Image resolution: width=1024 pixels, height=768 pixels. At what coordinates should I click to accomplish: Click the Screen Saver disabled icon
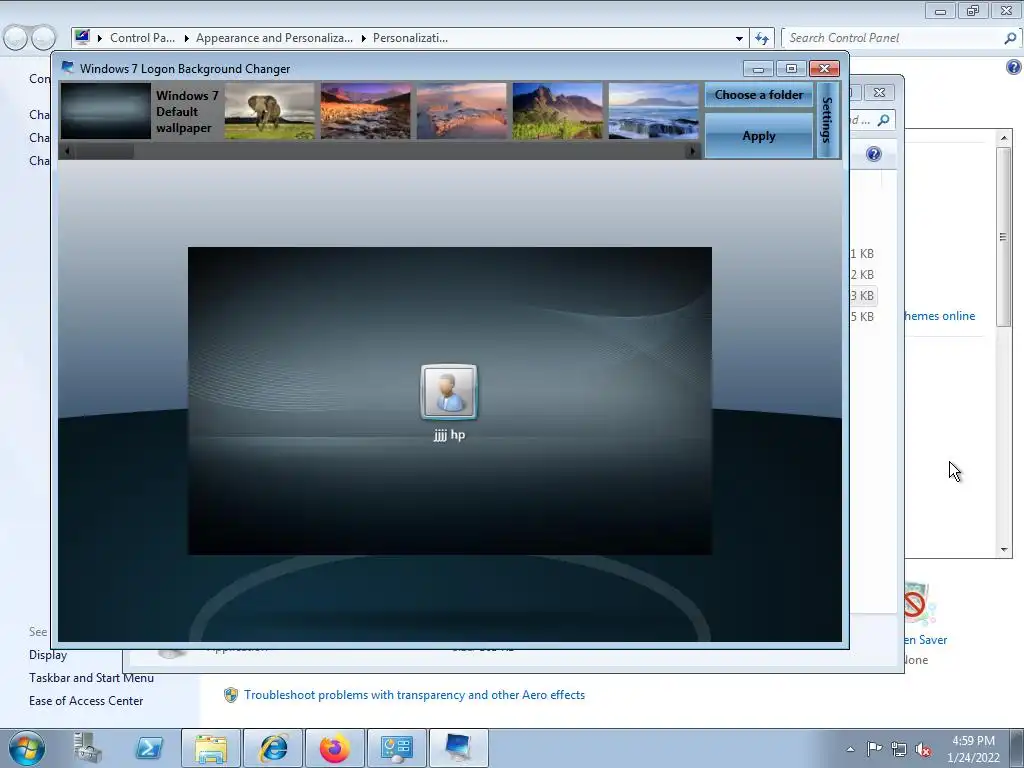[919, 604]
